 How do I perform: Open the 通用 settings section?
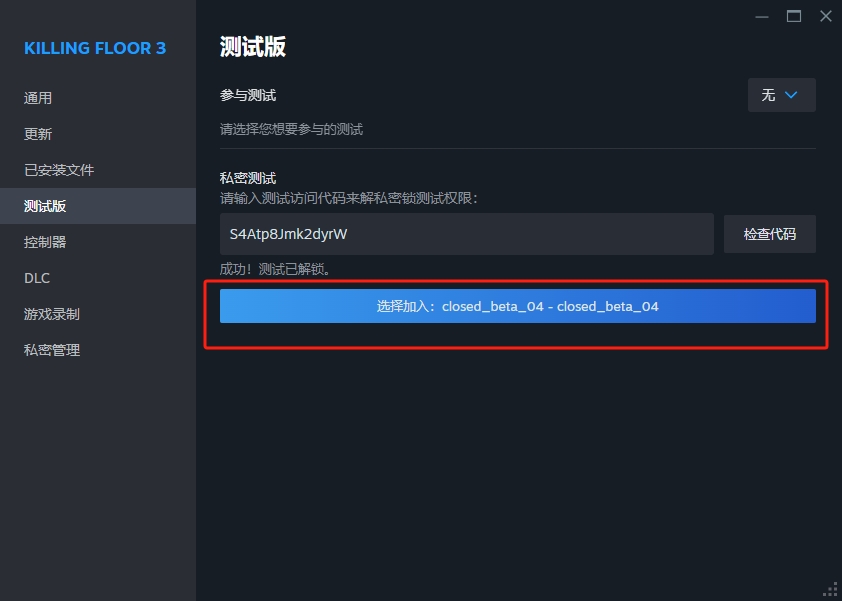98,98
